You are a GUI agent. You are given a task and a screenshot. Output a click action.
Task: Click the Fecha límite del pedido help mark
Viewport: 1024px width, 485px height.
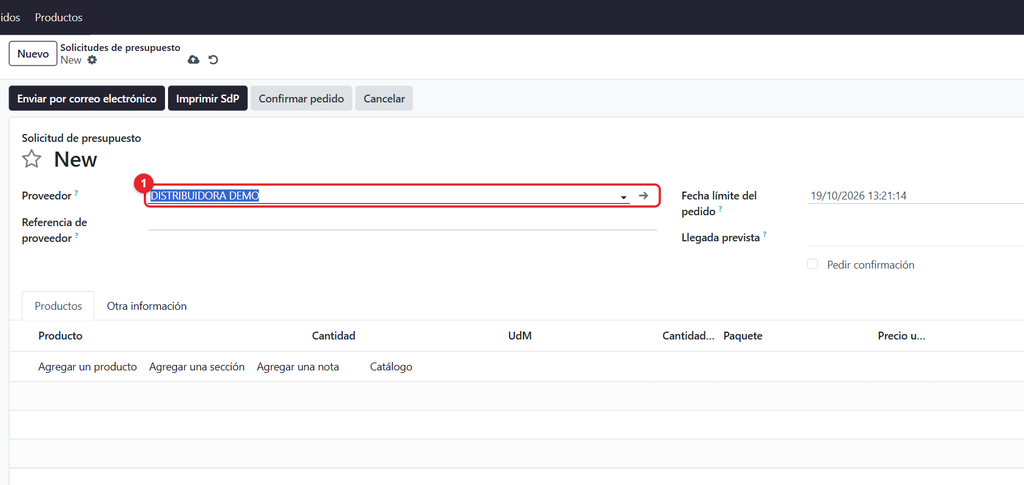(720, 209)
